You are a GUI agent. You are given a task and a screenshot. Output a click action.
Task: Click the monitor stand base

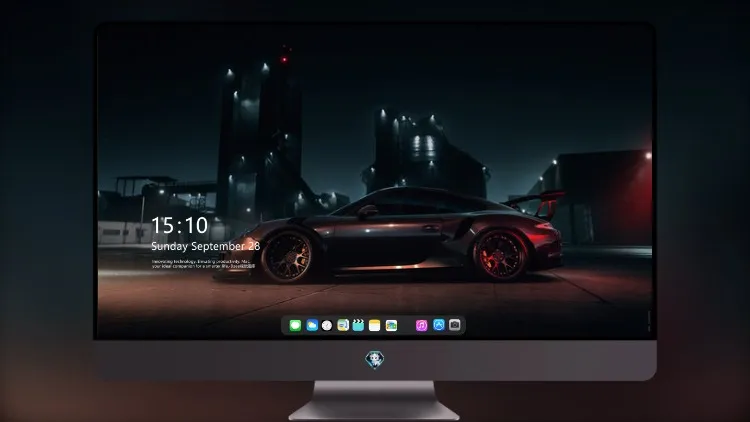pos(374,401)
